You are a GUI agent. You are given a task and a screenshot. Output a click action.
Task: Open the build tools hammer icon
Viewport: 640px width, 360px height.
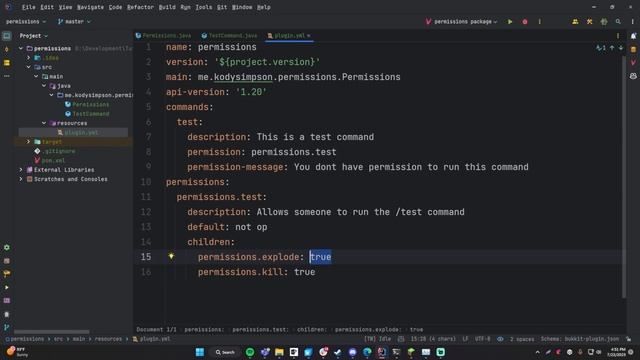[x=589, y=22]
